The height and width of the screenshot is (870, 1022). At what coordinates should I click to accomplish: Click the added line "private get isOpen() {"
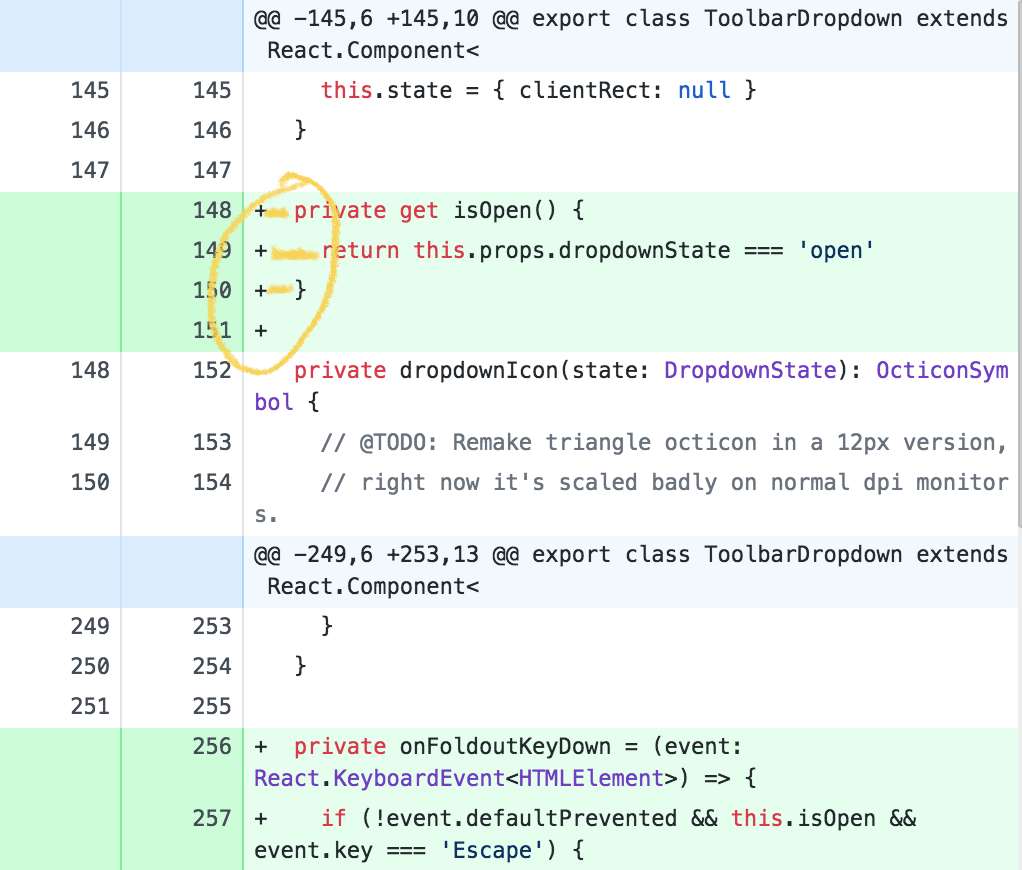439,210
